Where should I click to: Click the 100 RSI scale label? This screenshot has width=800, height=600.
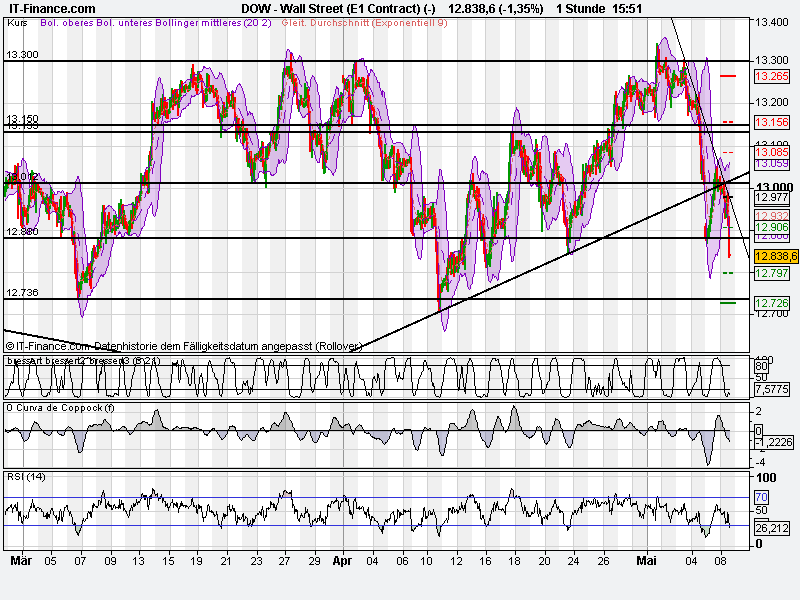(x=766, y=478)
